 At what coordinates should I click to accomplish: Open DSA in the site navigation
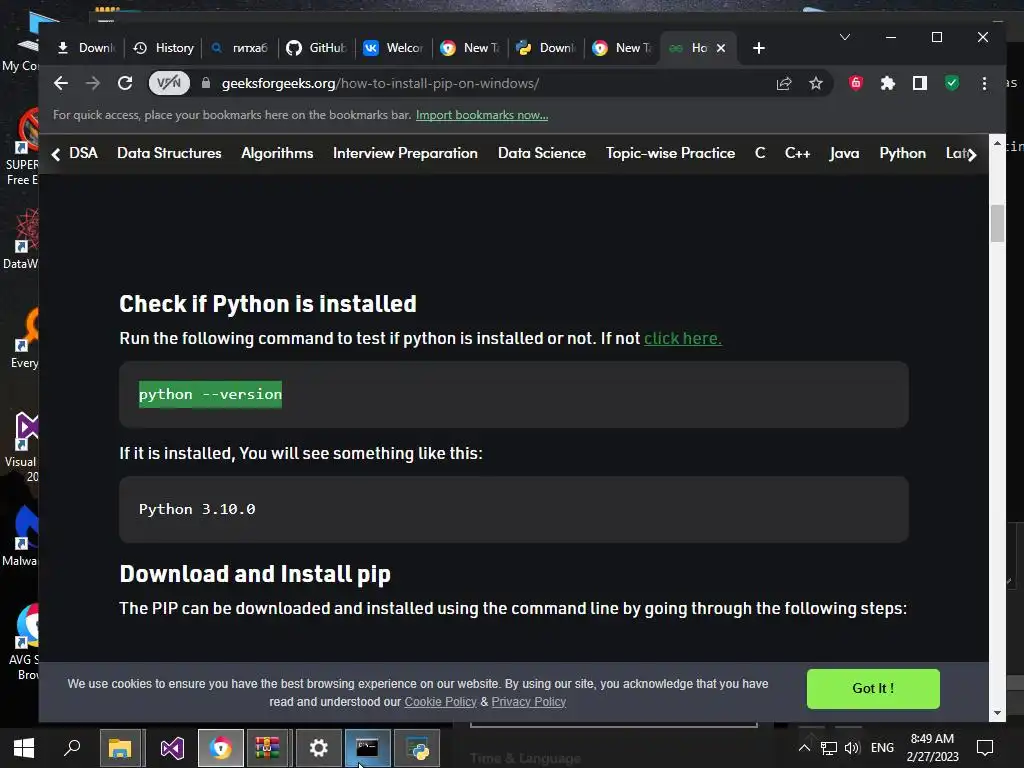(x=84, y=153)
